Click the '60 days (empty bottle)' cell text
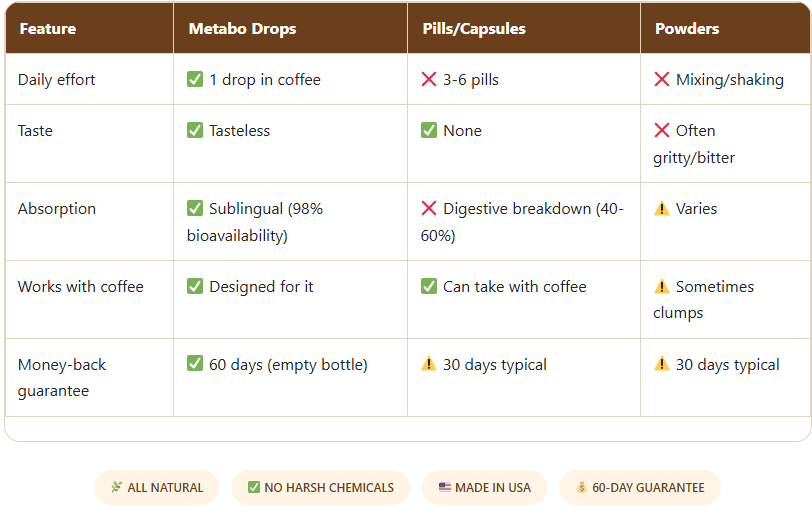Image resolution: width=812 pixels, height=514 pixels. (x=288, y=365)
